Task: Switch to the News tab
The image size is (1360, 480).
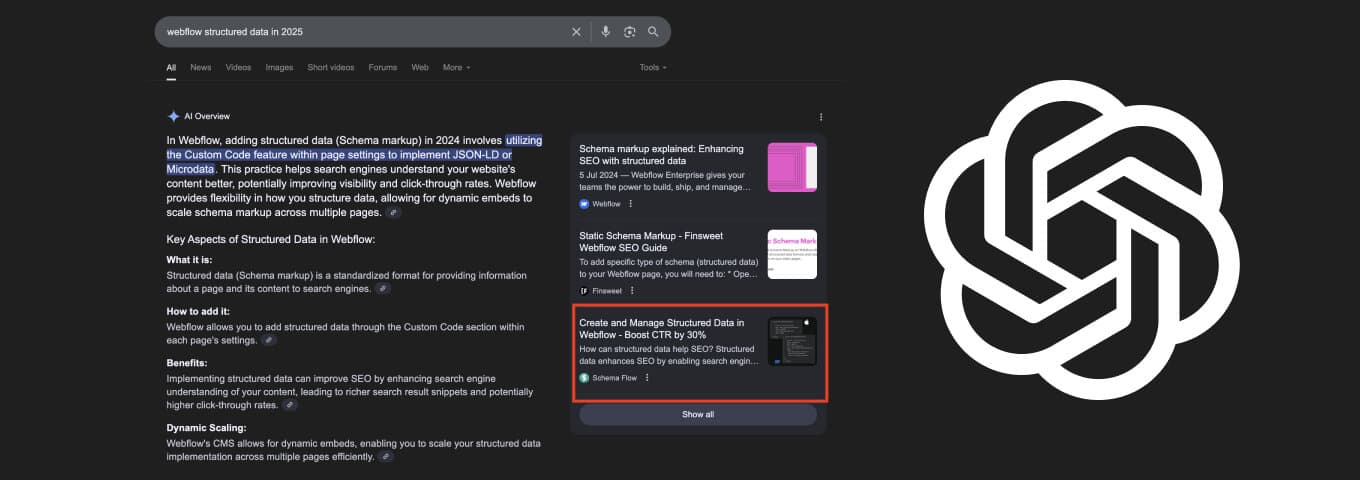Action: (x=201, y=67)
